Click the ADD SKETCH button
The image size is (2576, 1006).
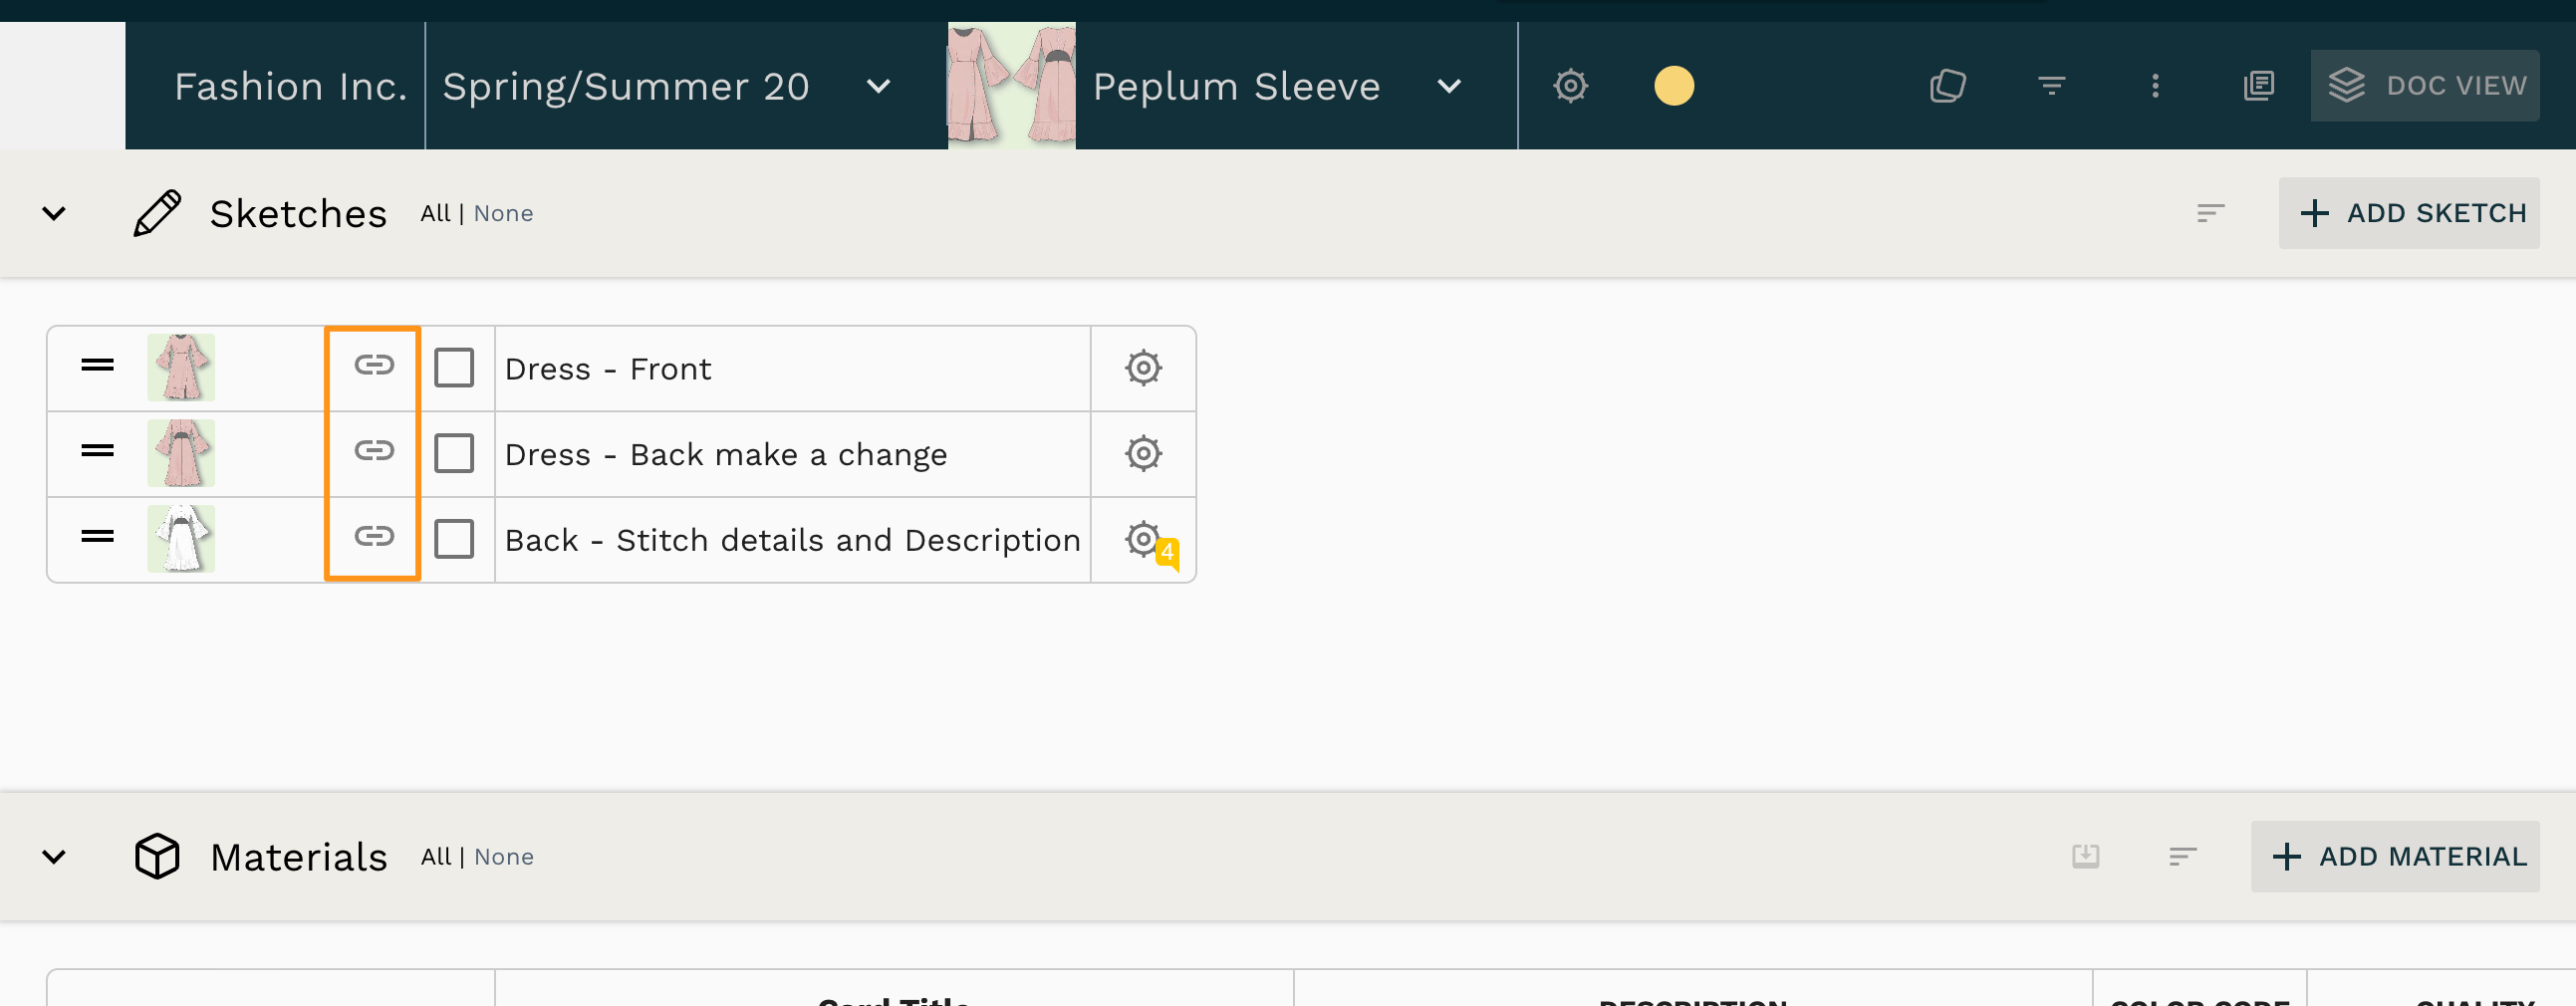tap(2409, 213)
